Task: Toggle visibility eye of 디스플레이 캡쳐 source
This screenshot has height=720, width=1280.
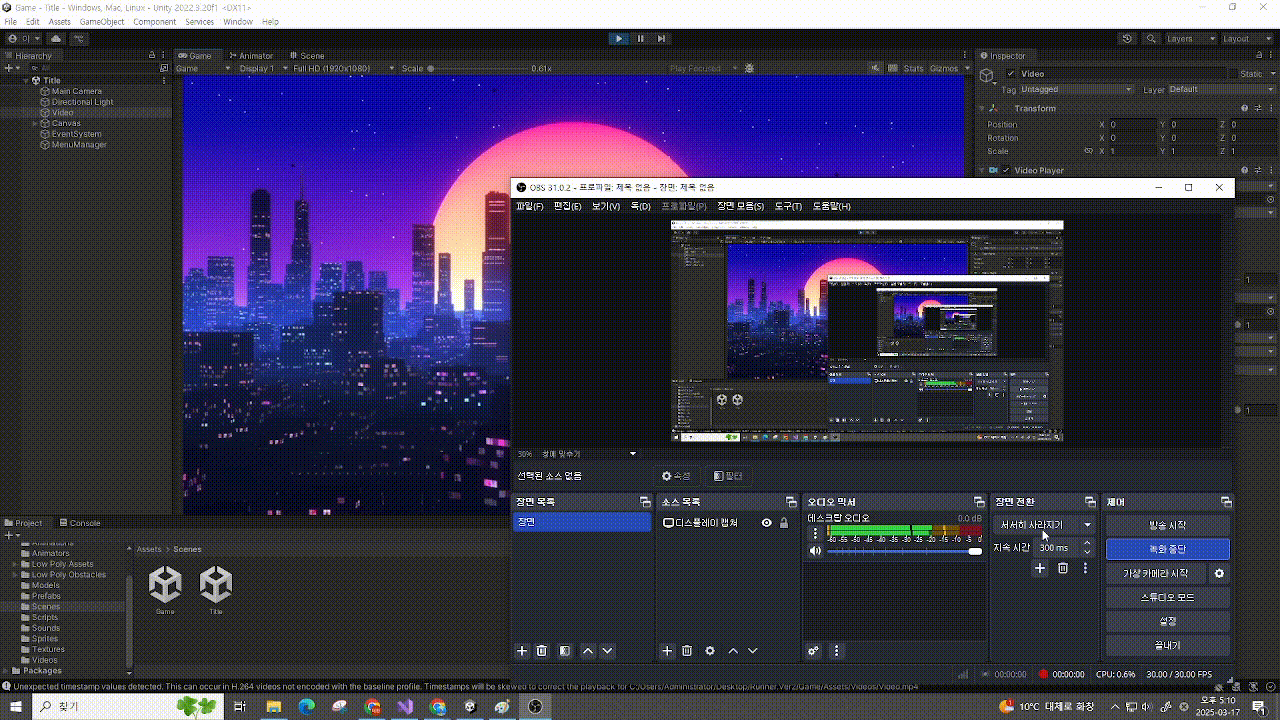Action: pos(767,523)
